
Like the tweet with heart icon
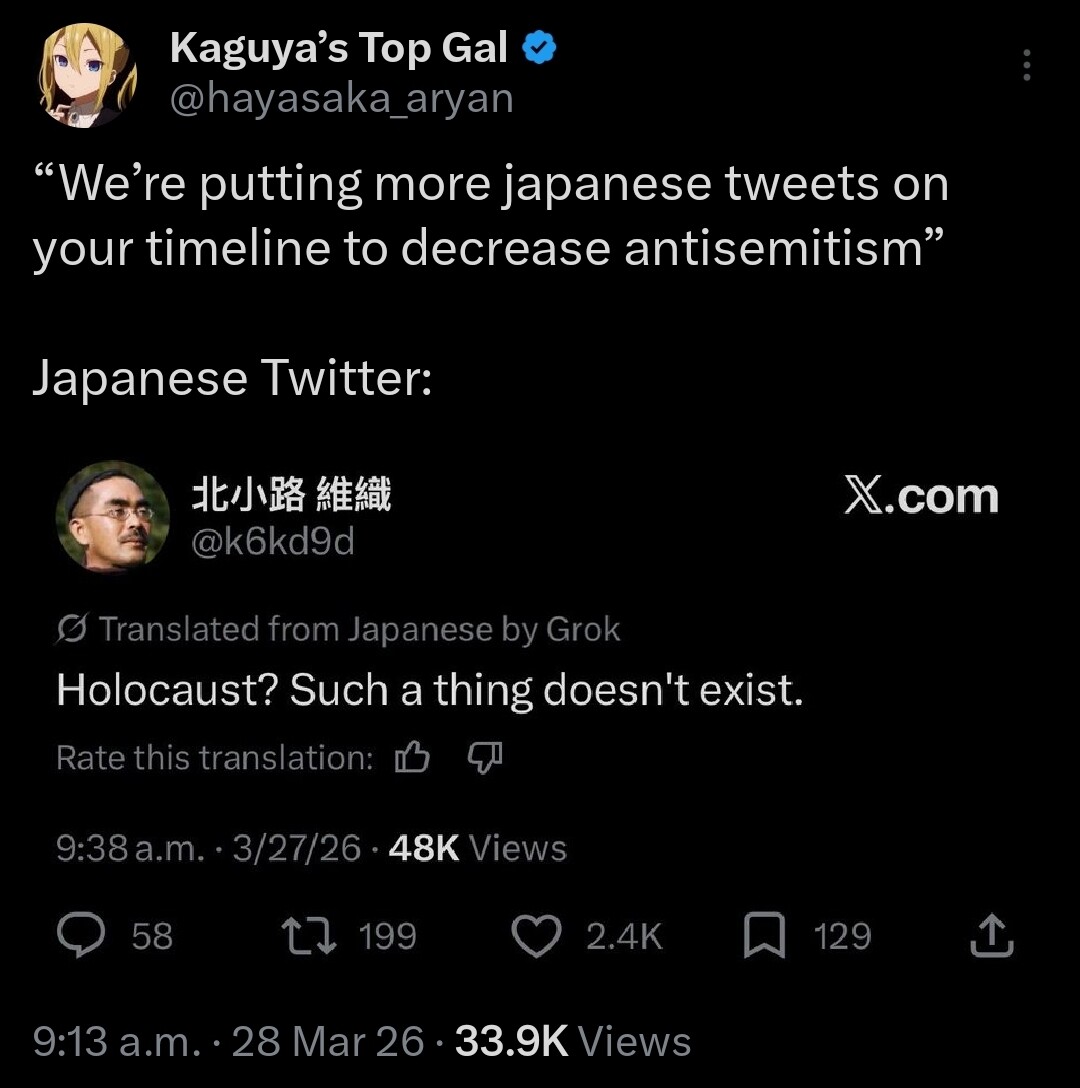point(539,936)
